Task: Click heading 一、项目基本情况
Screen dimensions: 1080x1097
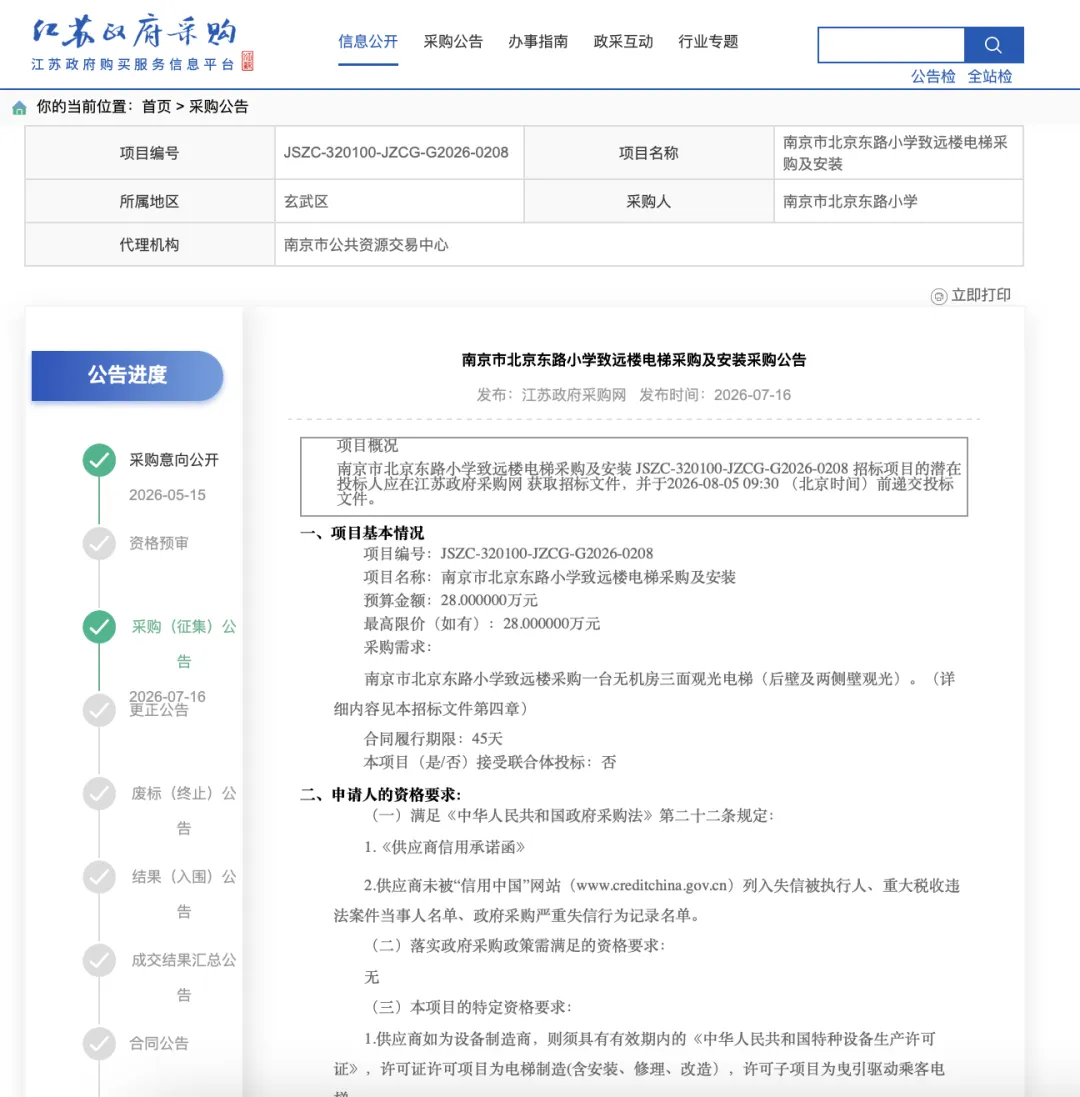Action: pos(362,533)
